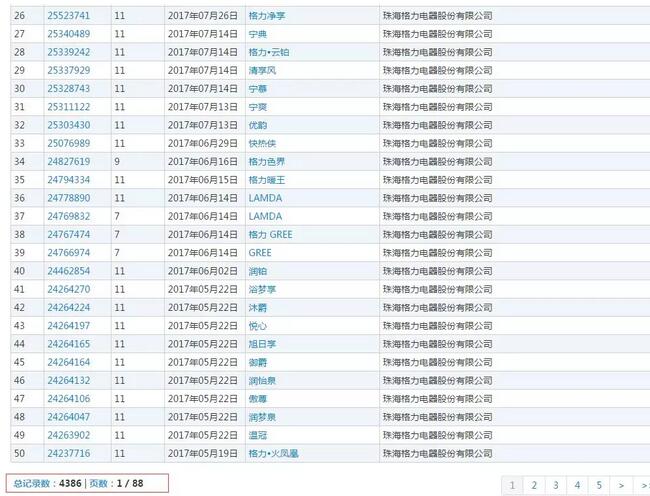Select current page 1 in pagination
Image resolution: width=650 pixels, height=496 pixels.
coord(512,485)
